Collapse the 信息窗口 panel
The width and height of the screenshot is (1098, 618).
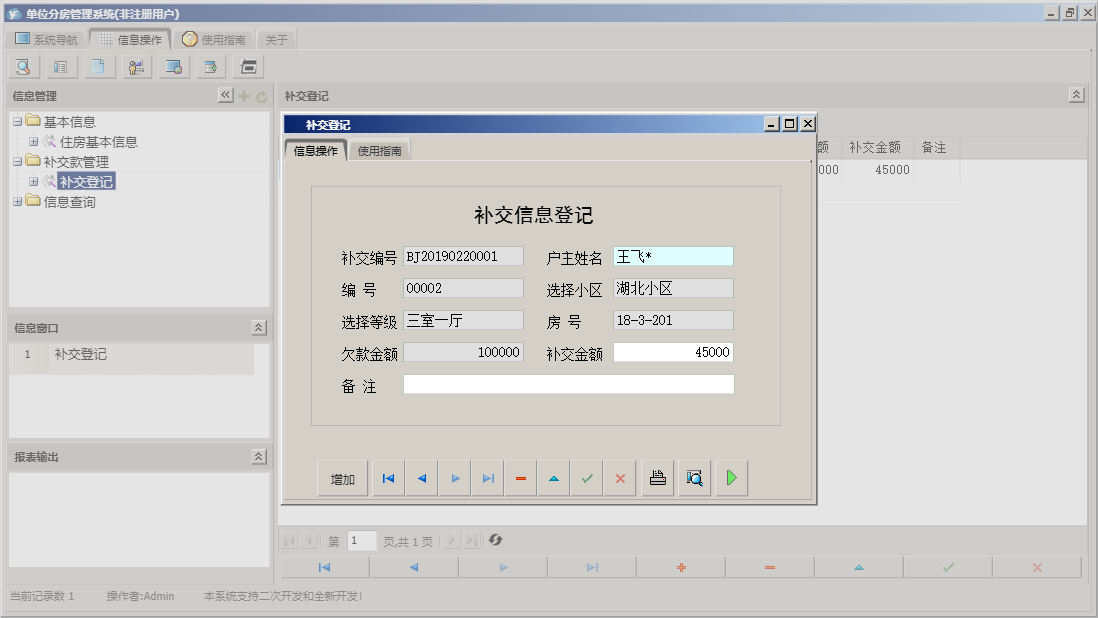click(256, 326)
